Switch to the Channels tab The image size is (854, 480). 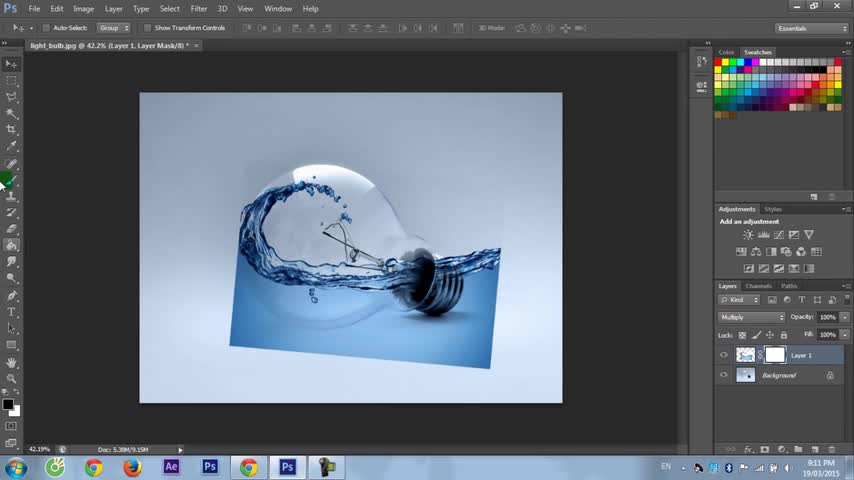[x=758, y=286]
